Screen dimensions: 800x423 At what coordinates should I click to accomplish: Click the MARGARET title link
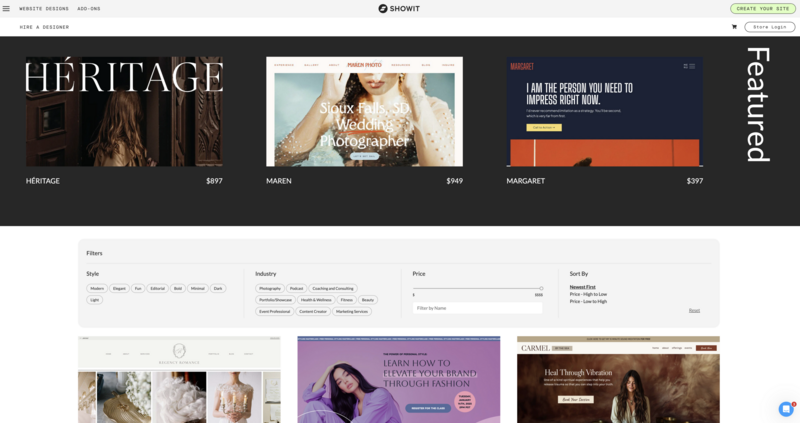click(526, 181)
